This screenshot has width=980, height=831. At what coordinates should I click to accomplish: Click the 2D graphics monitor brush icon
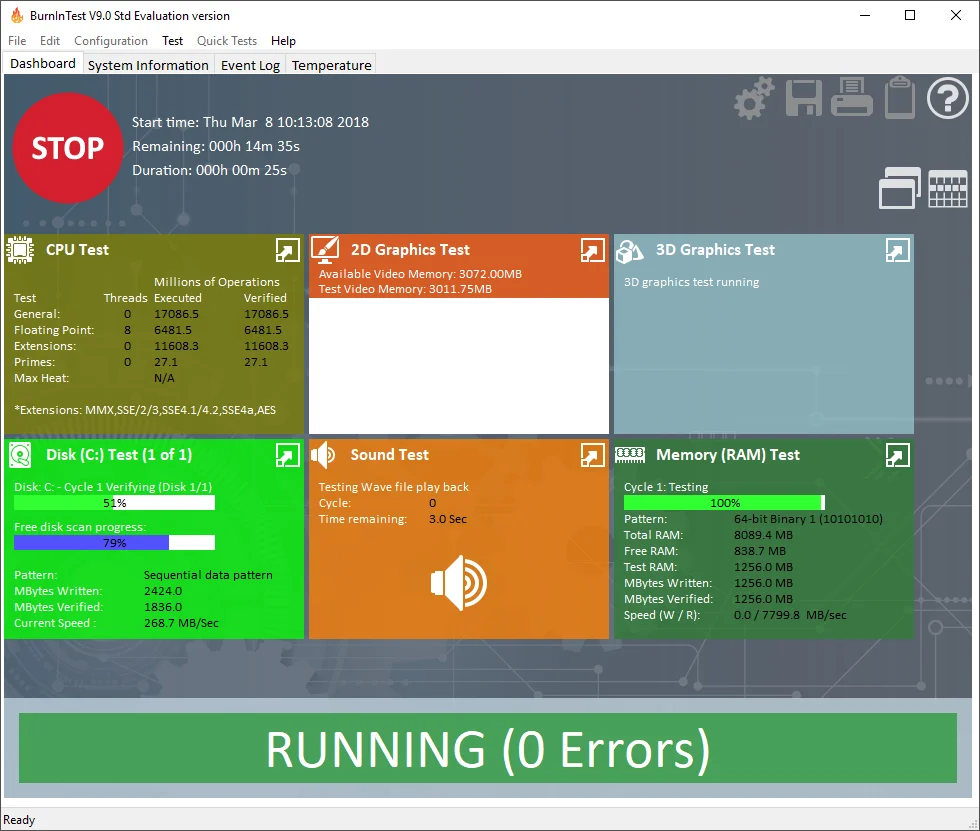pyautogui.click(x=325, y=250)
